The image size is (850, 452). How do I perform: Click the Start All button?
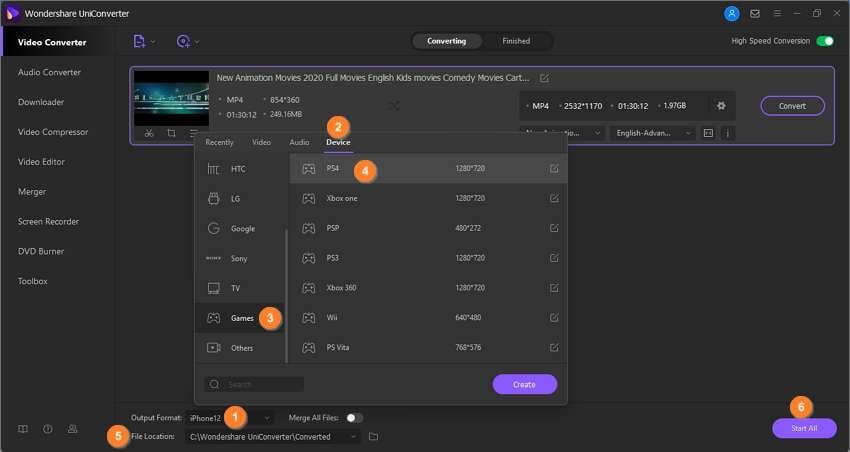click(x=804, y=428)
